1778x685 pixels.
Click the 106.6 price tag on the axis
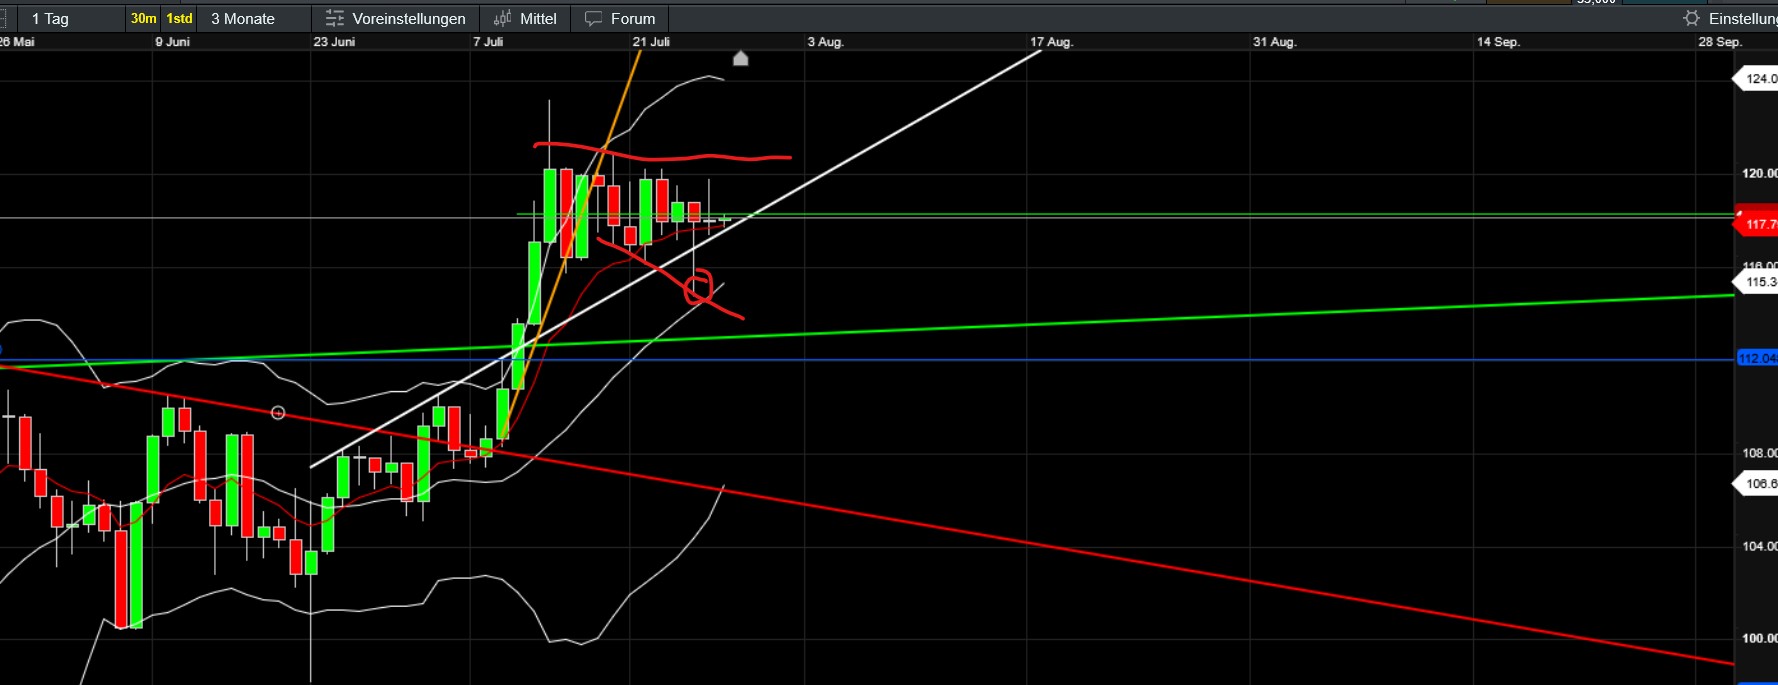[x=1757, y=484]
